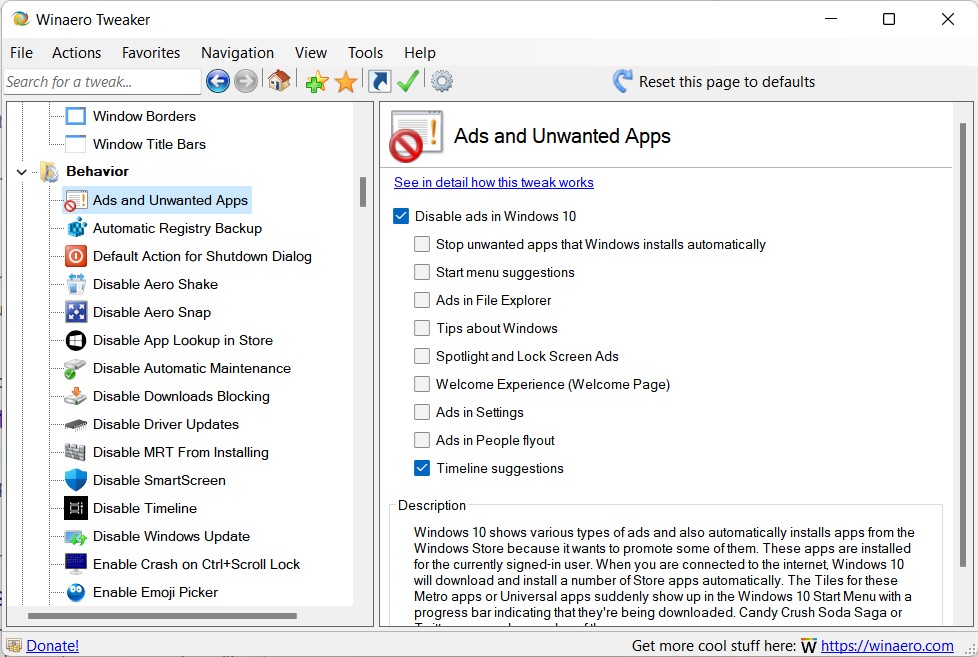Open settings via the gear icon
Image resolution: width=978 pixels, height=657 pixels.
[442, 81]
